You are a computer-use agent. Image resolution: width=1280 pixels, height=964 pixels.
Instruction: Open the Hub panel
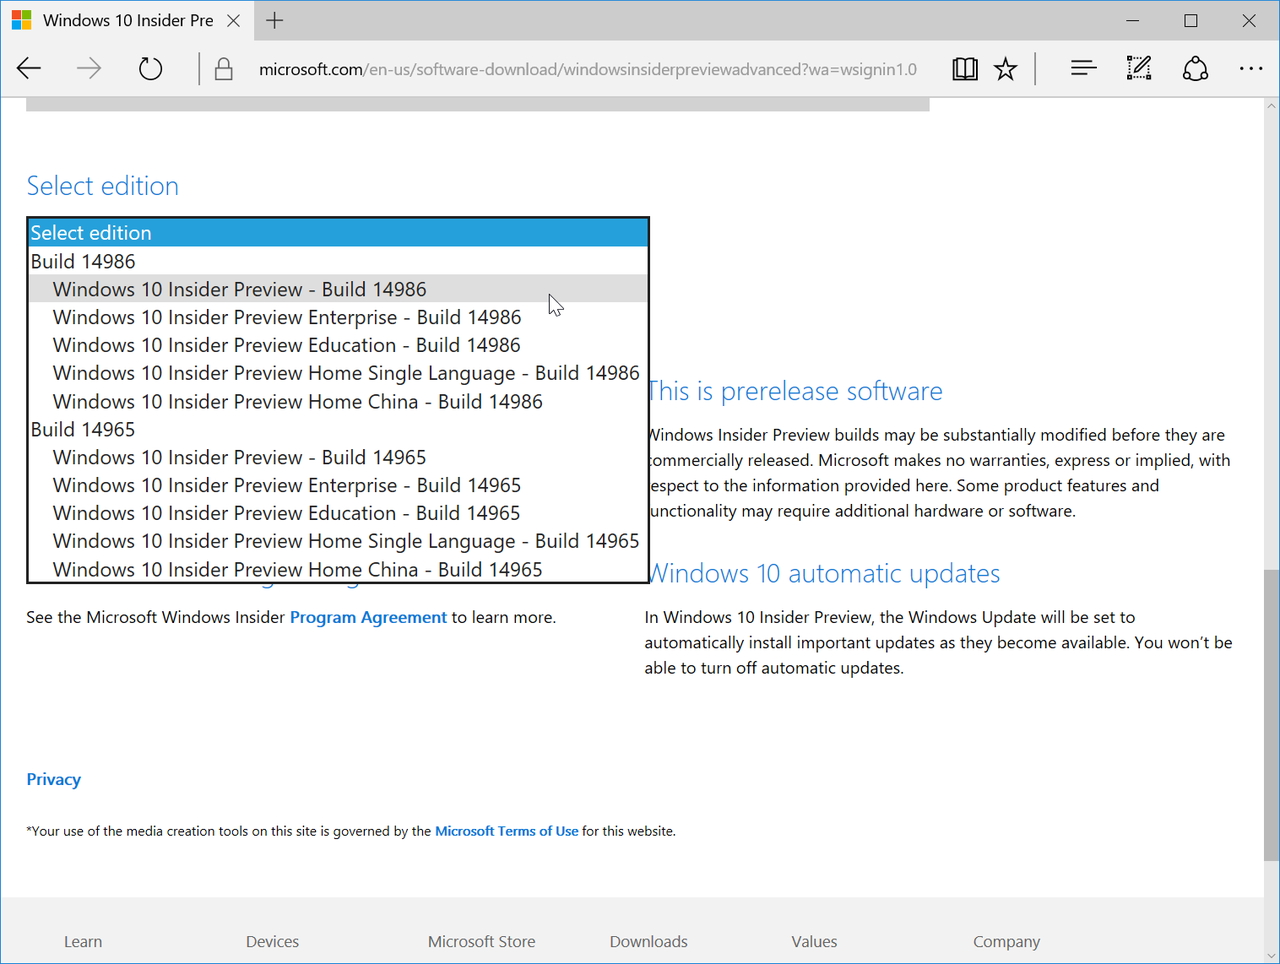point(1083,68)
